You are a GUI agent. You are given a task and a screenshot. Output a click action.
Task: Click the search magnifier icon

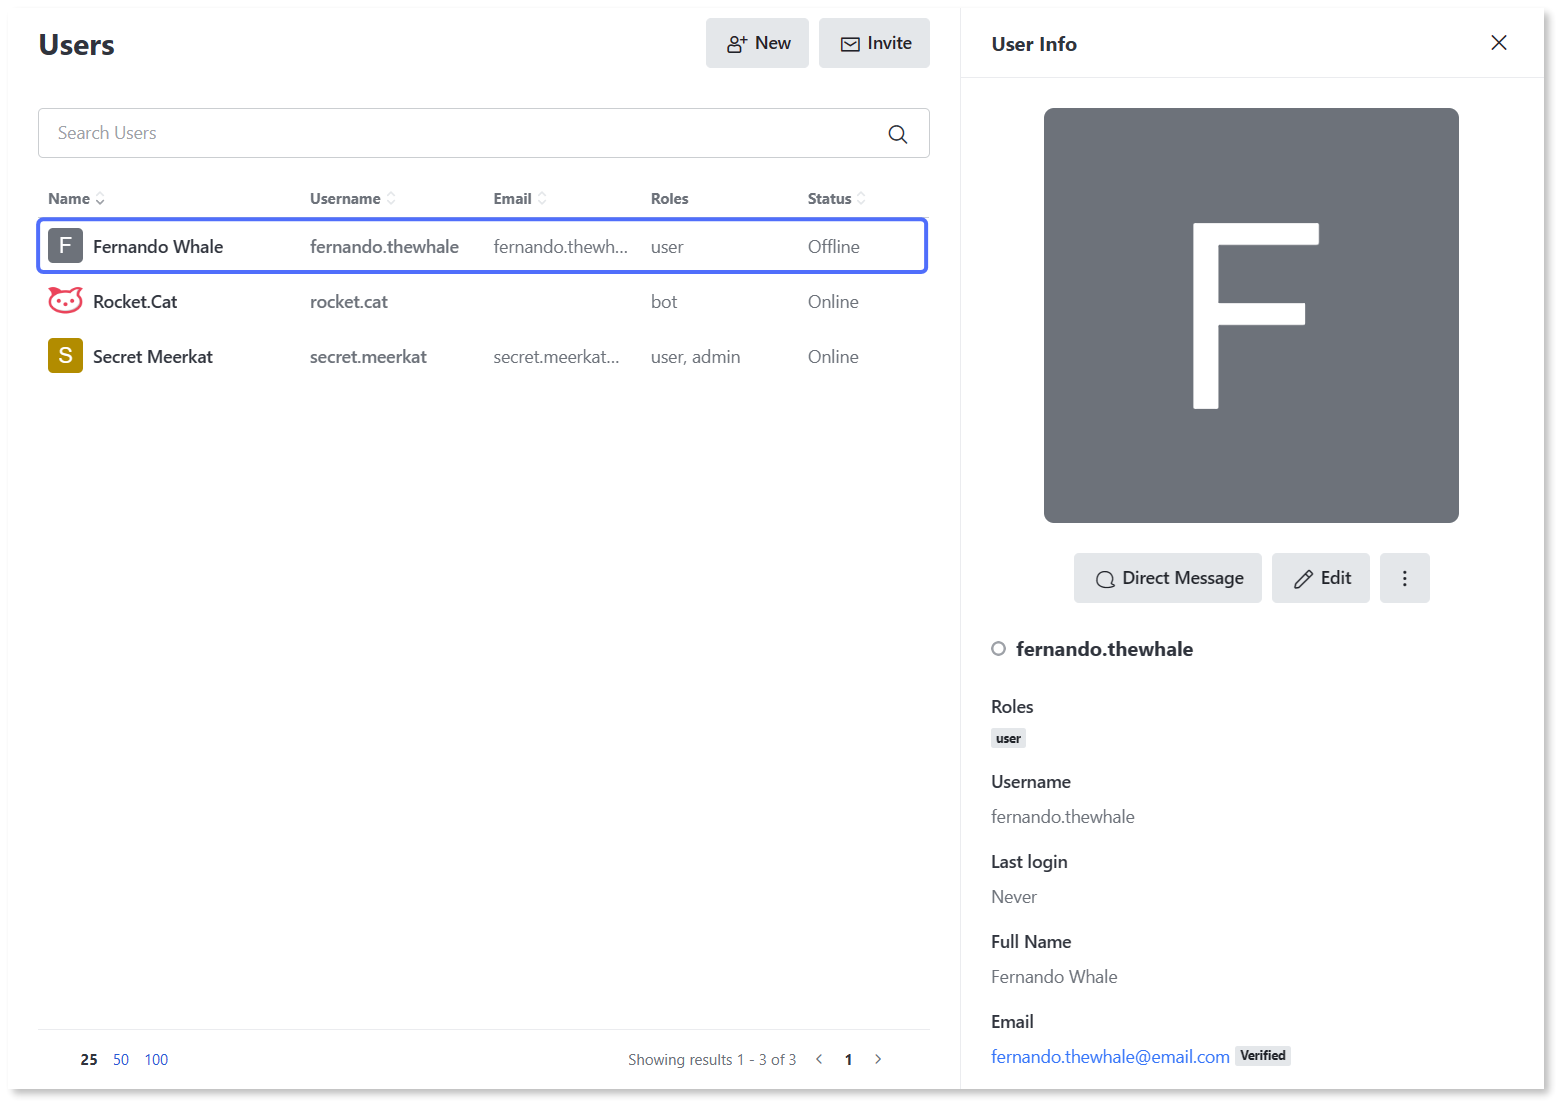coord(897,134)
